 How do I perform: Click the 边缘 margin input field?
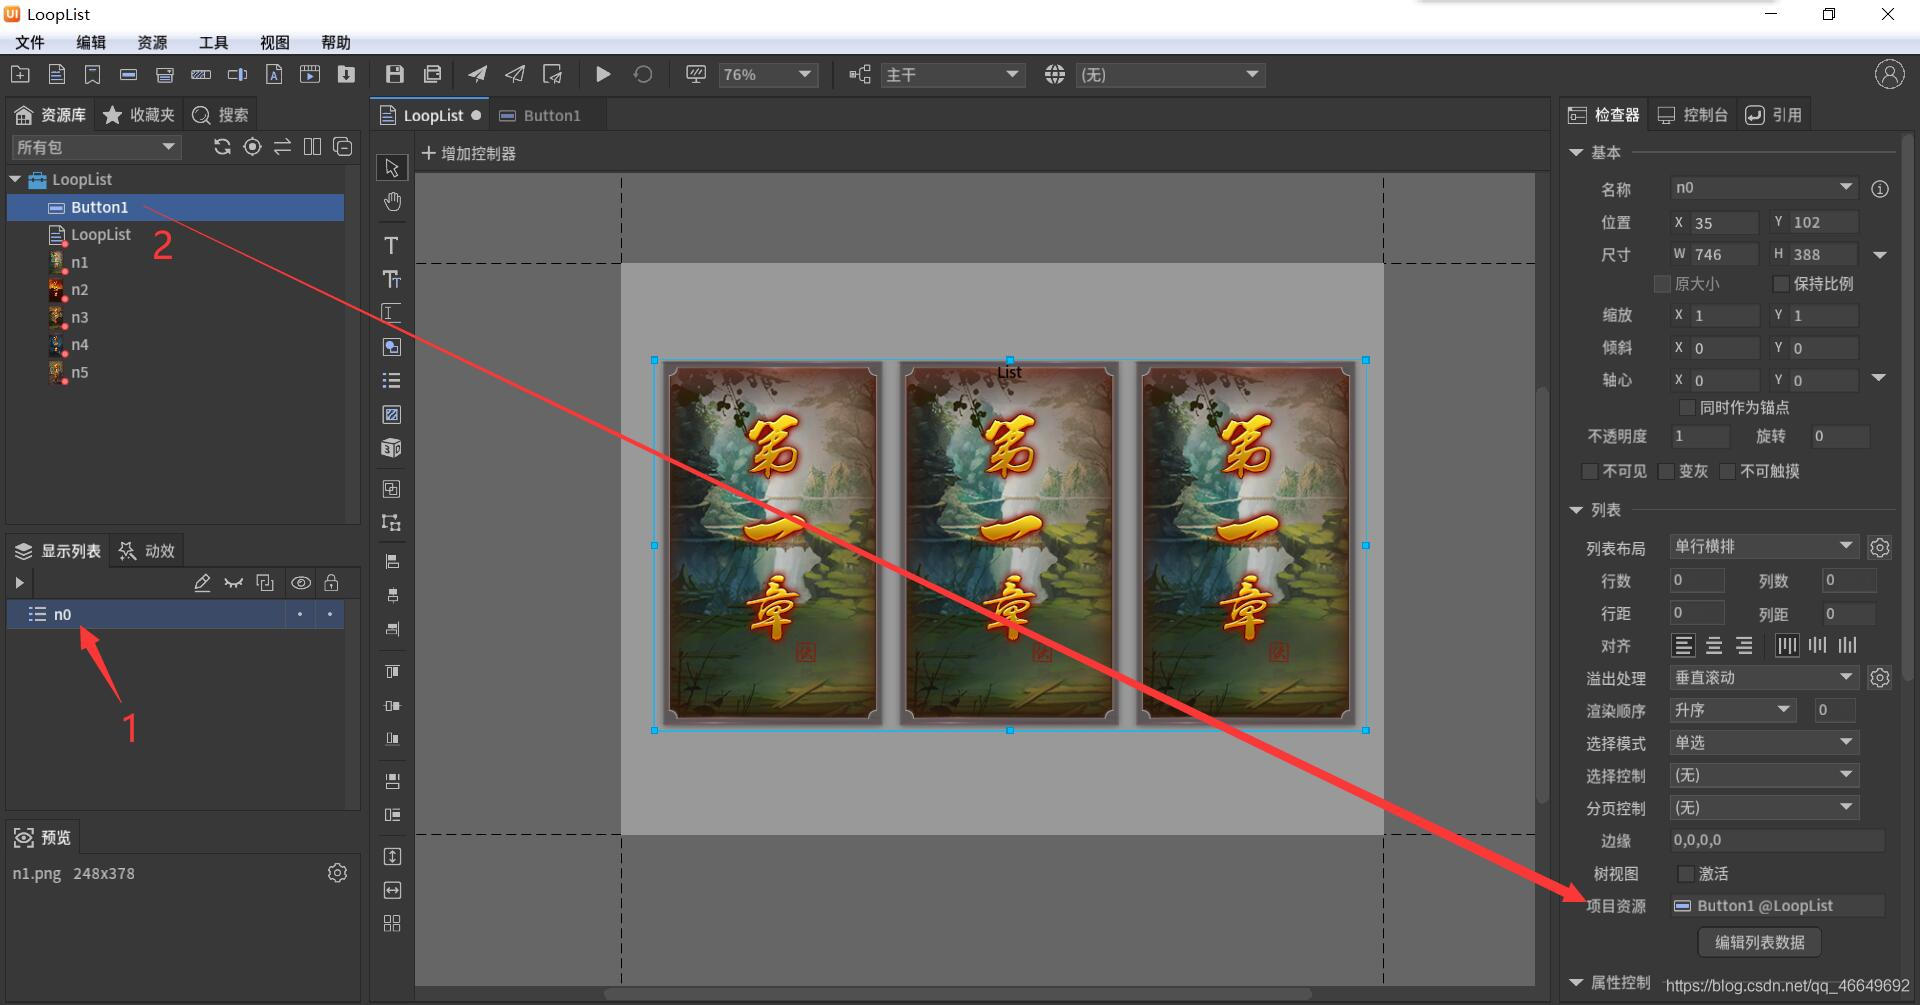pyautogui.click(x=1777, y=841)
